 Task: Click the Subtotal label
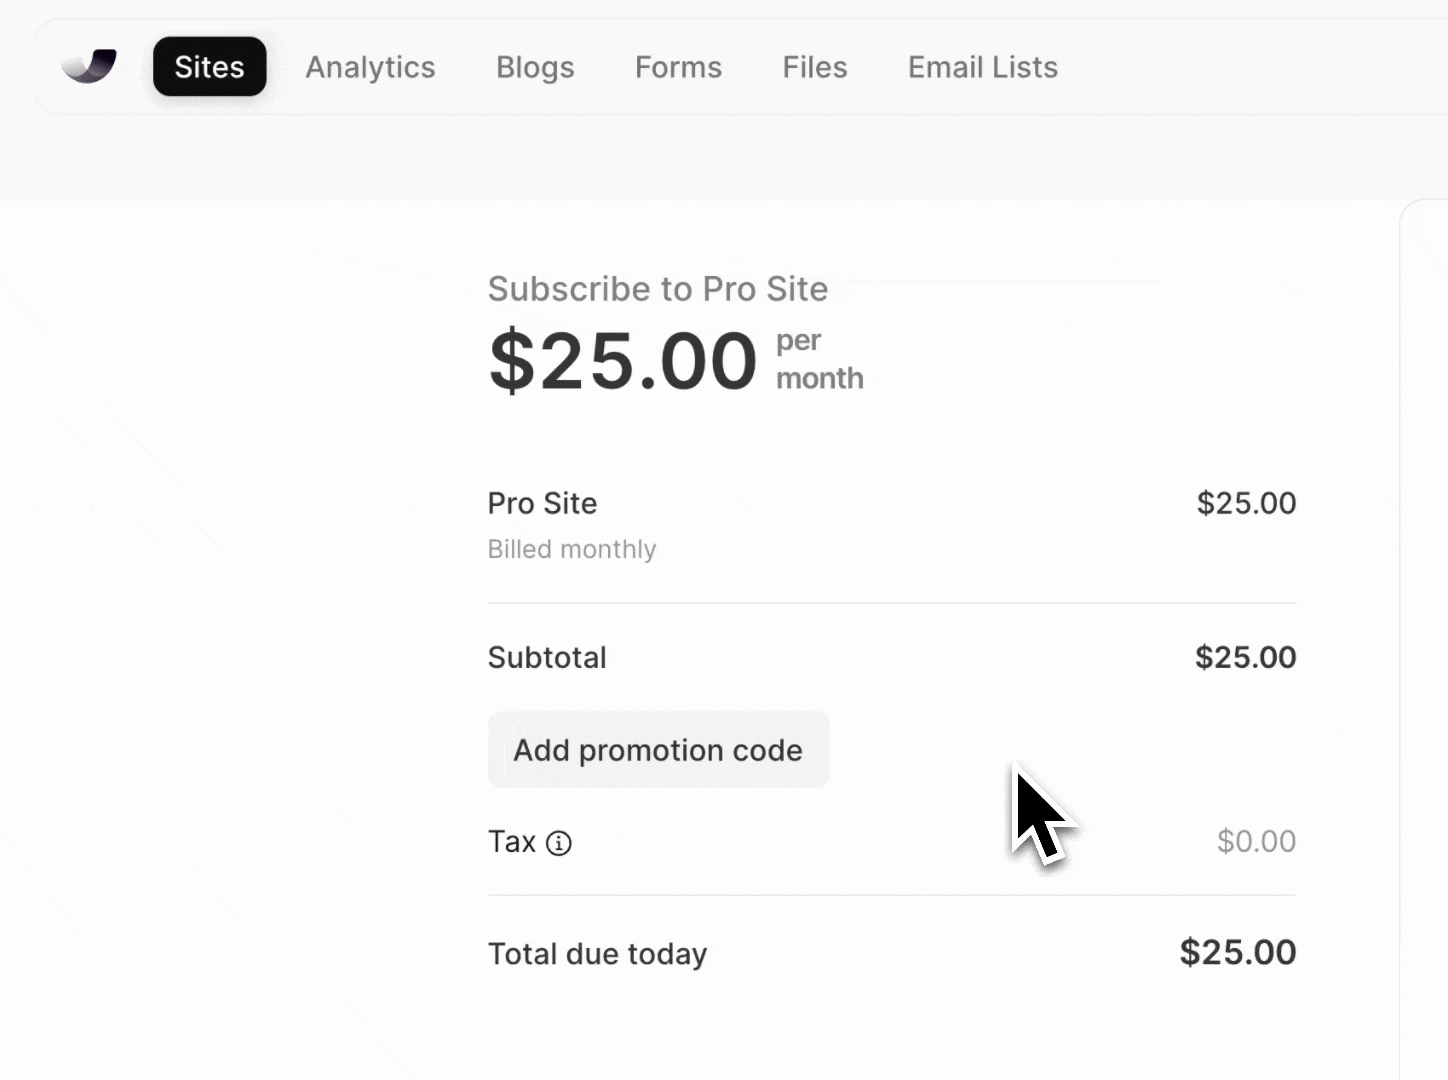[x=547, y=657]
